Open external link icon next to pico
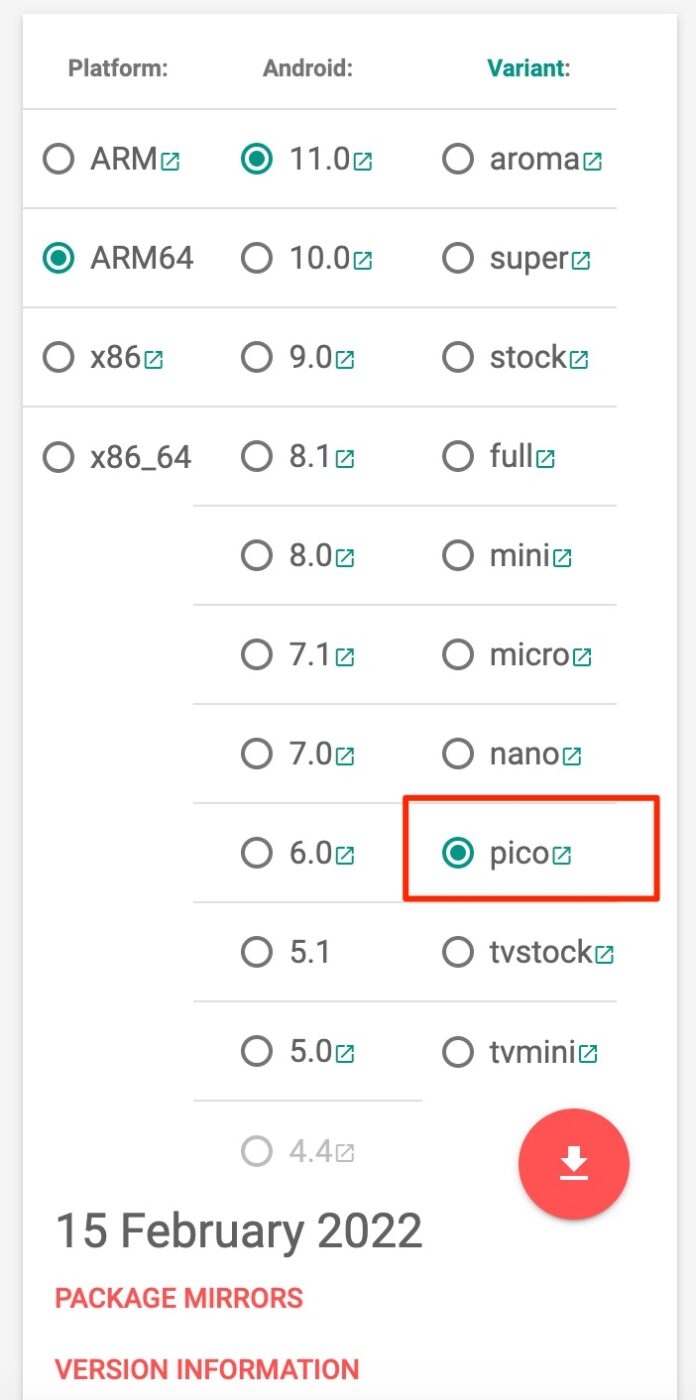This screenshot has height=1400, width=696. [x=563, y=855]
